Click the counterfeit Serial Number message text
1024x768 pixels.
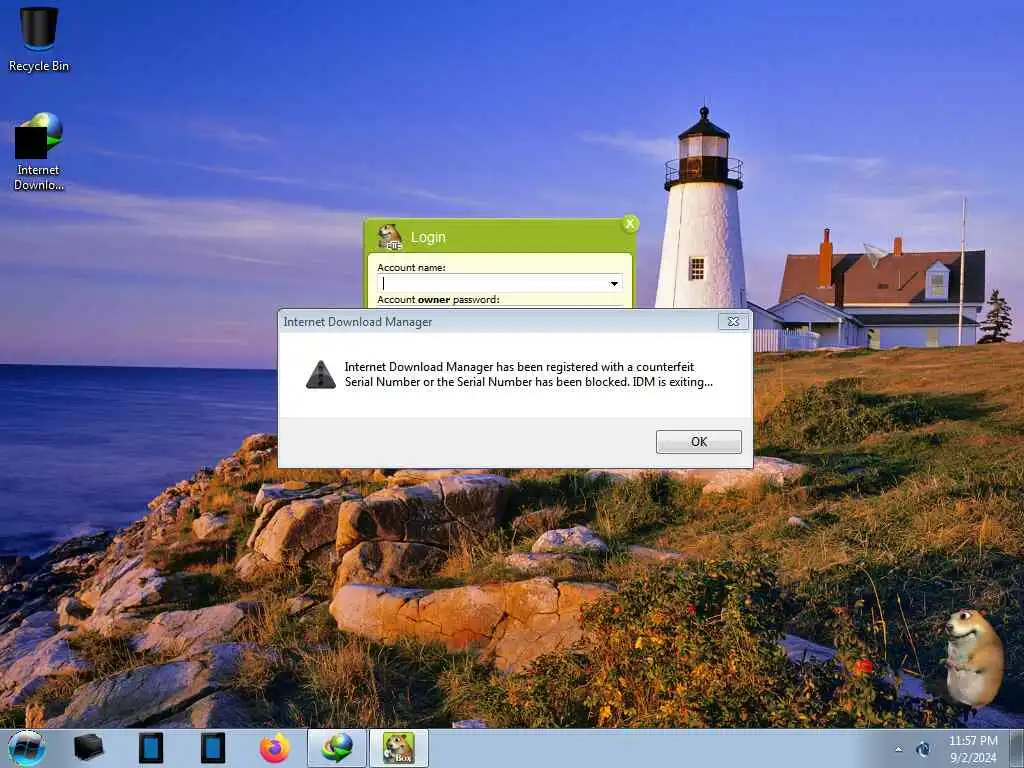point(528,374)
